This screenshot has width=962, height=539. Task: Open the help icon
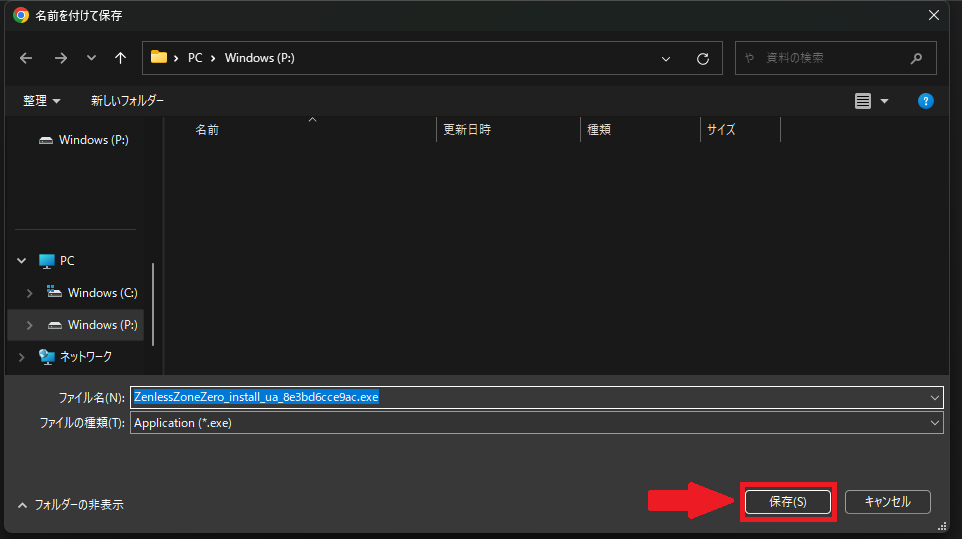(925, 101)
